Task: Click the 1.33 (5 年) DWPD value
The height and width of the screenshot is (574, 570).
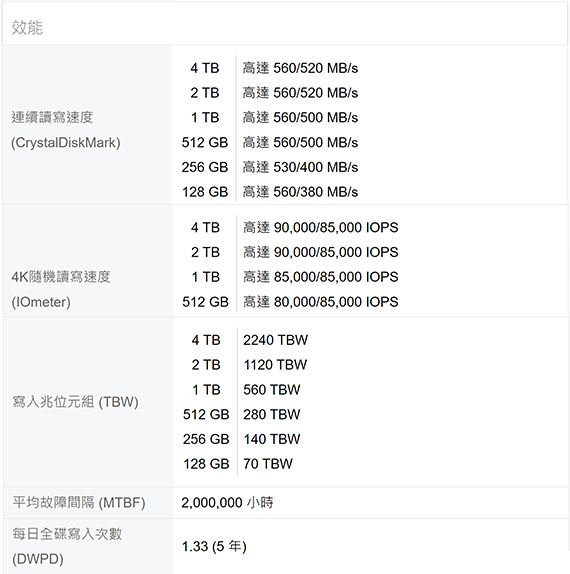Action: point(214,547)
